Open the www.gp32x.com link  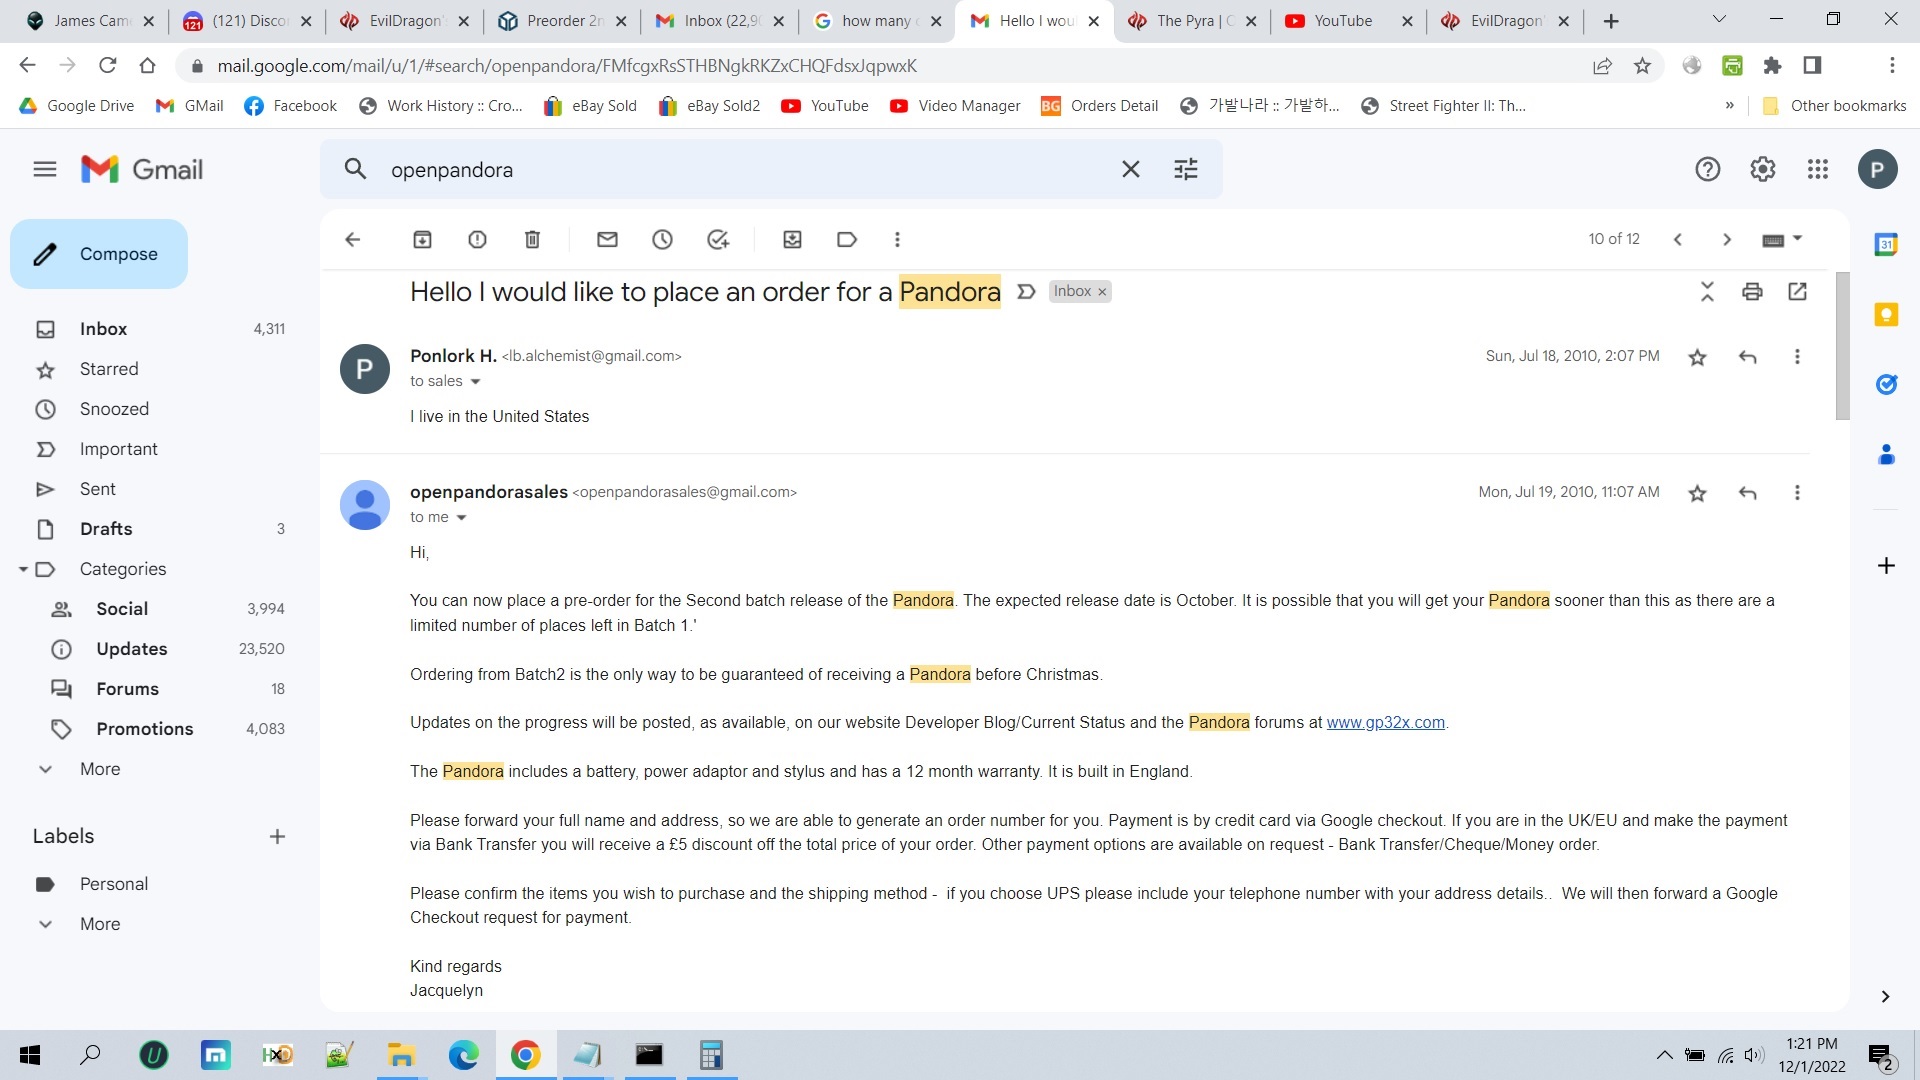[x=1385, y=722]
